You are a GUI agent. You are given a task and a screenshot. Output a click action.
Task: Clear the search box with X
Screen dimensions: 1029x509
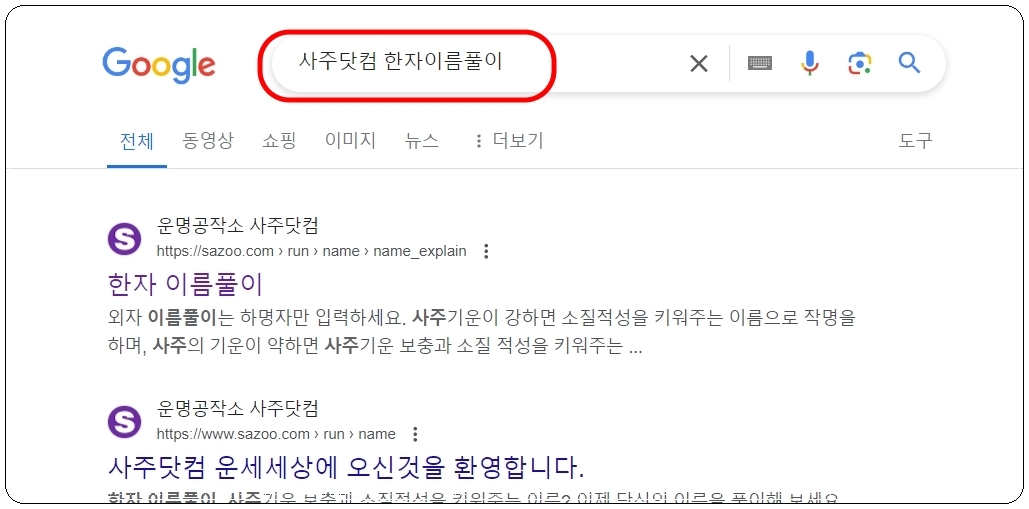[x=699, y=64]
